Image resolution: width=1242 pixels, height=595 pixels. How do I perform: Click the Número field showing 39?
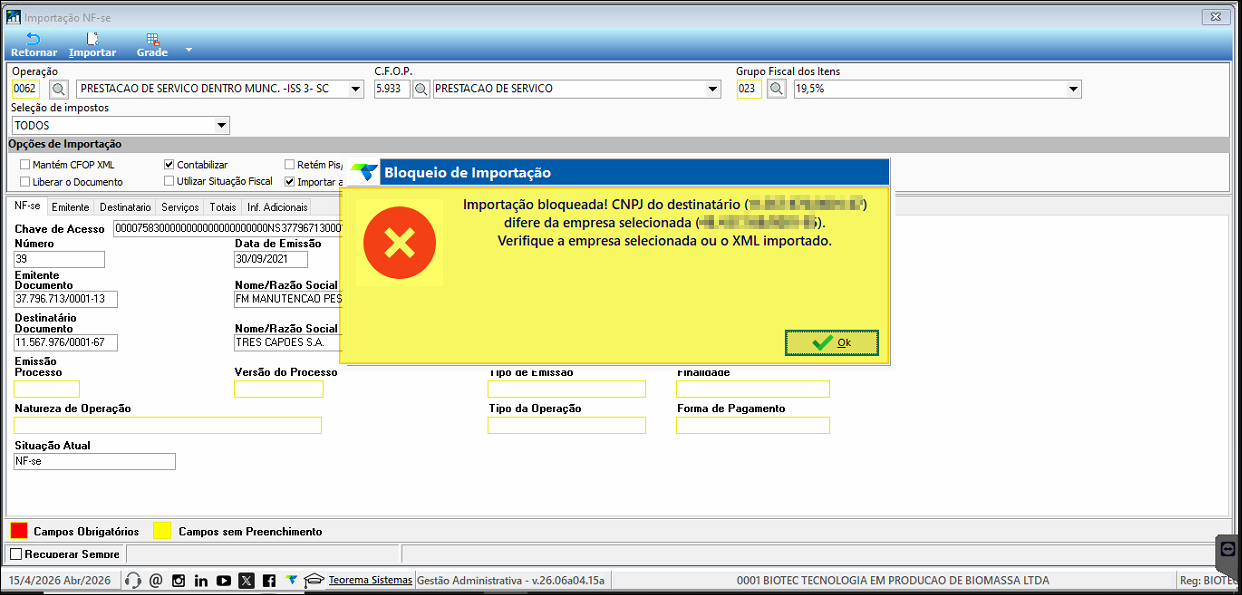tap(59, 259)
